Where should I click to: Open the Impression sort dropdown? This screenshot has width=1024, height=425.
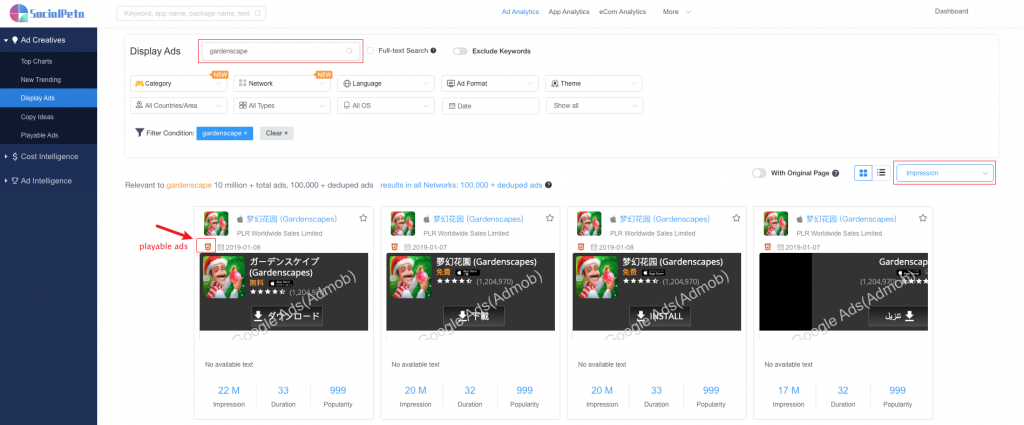tap(945, 173)
